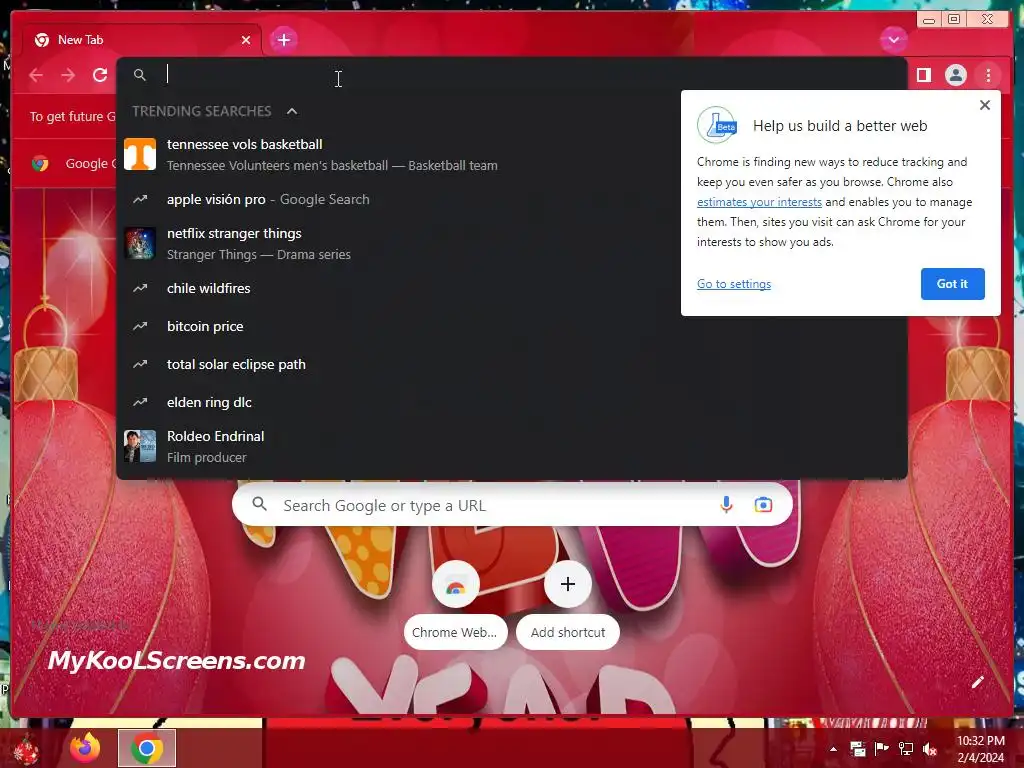Screen dimensions: 1024x768
Task: Click trending icon beside bitcoin price
Action: [x=140, y=326]
